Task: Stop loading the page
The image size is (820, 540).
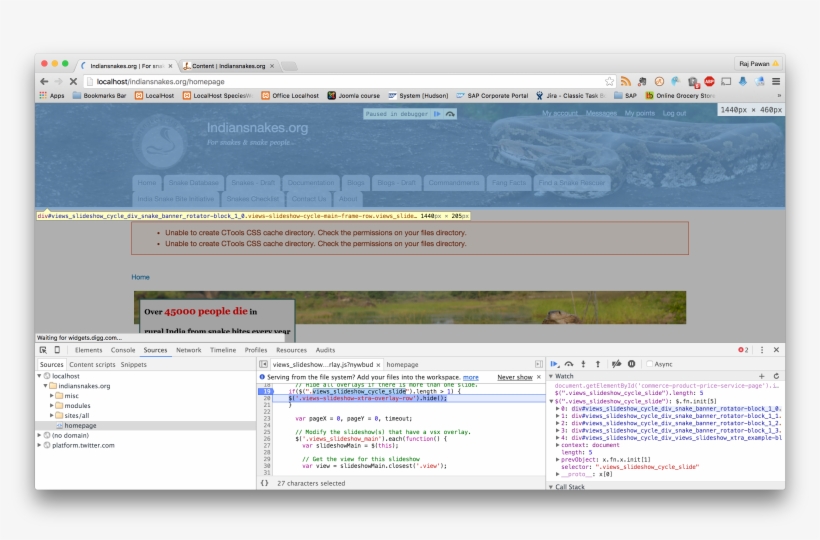Action: tap(73, 82)
